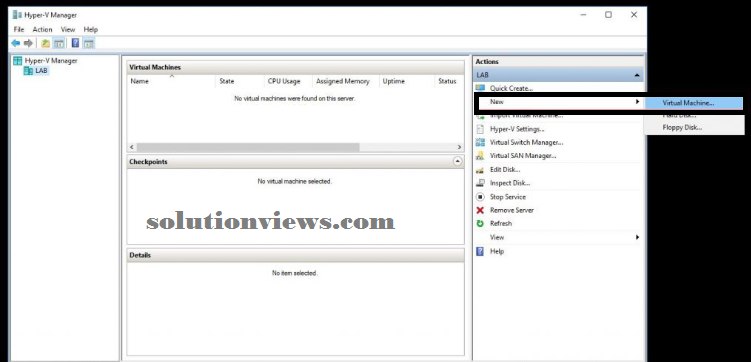Click the Inspect Disk... action link
This screenshot has width=751, height=362.
click(x=510, y=183)
